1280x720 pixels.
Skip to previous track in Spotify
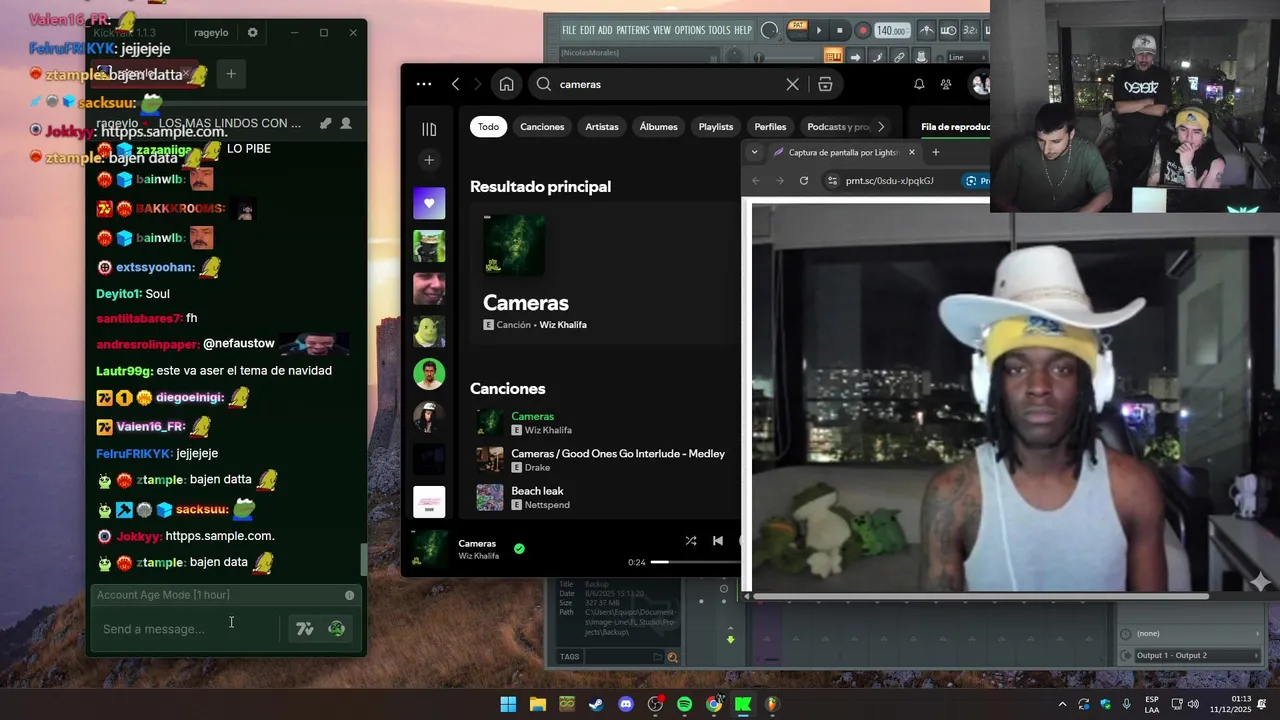(x=717, y=541)
